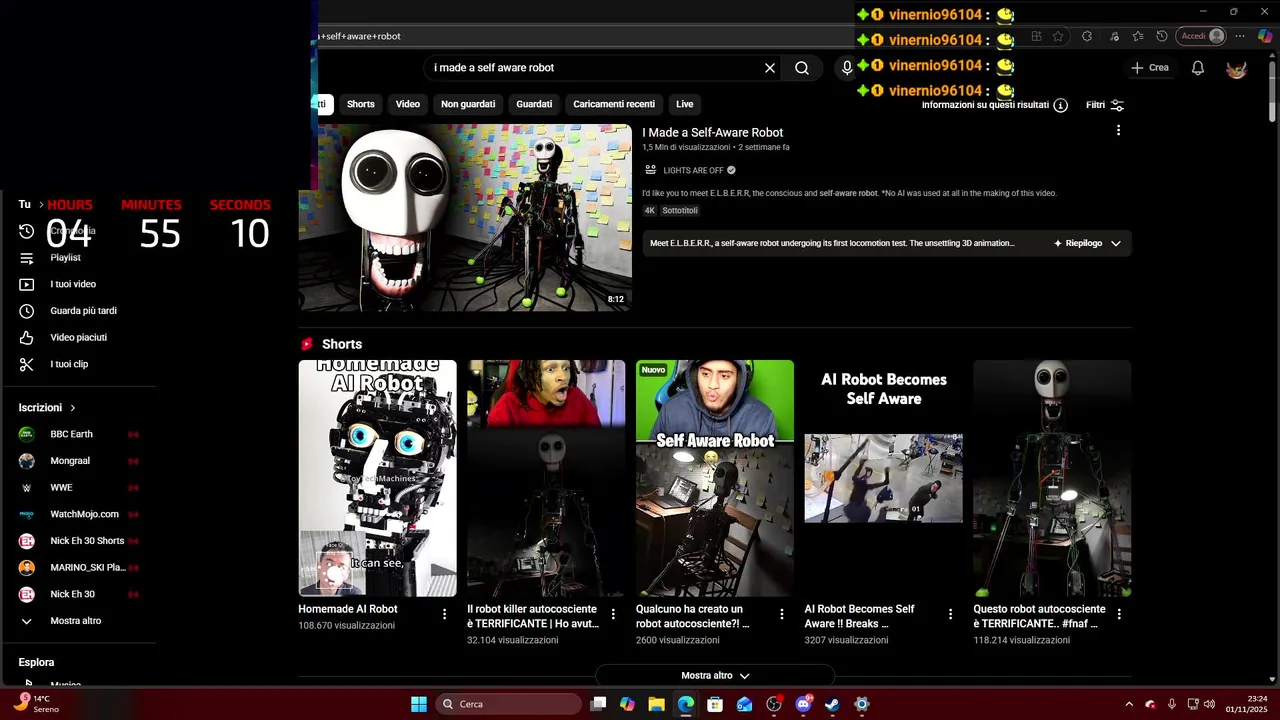The image size is (1280, 720).
Task: Open I Made a Self-Aware Robot title
Action: pyautogui.click(x=712, y=132)
